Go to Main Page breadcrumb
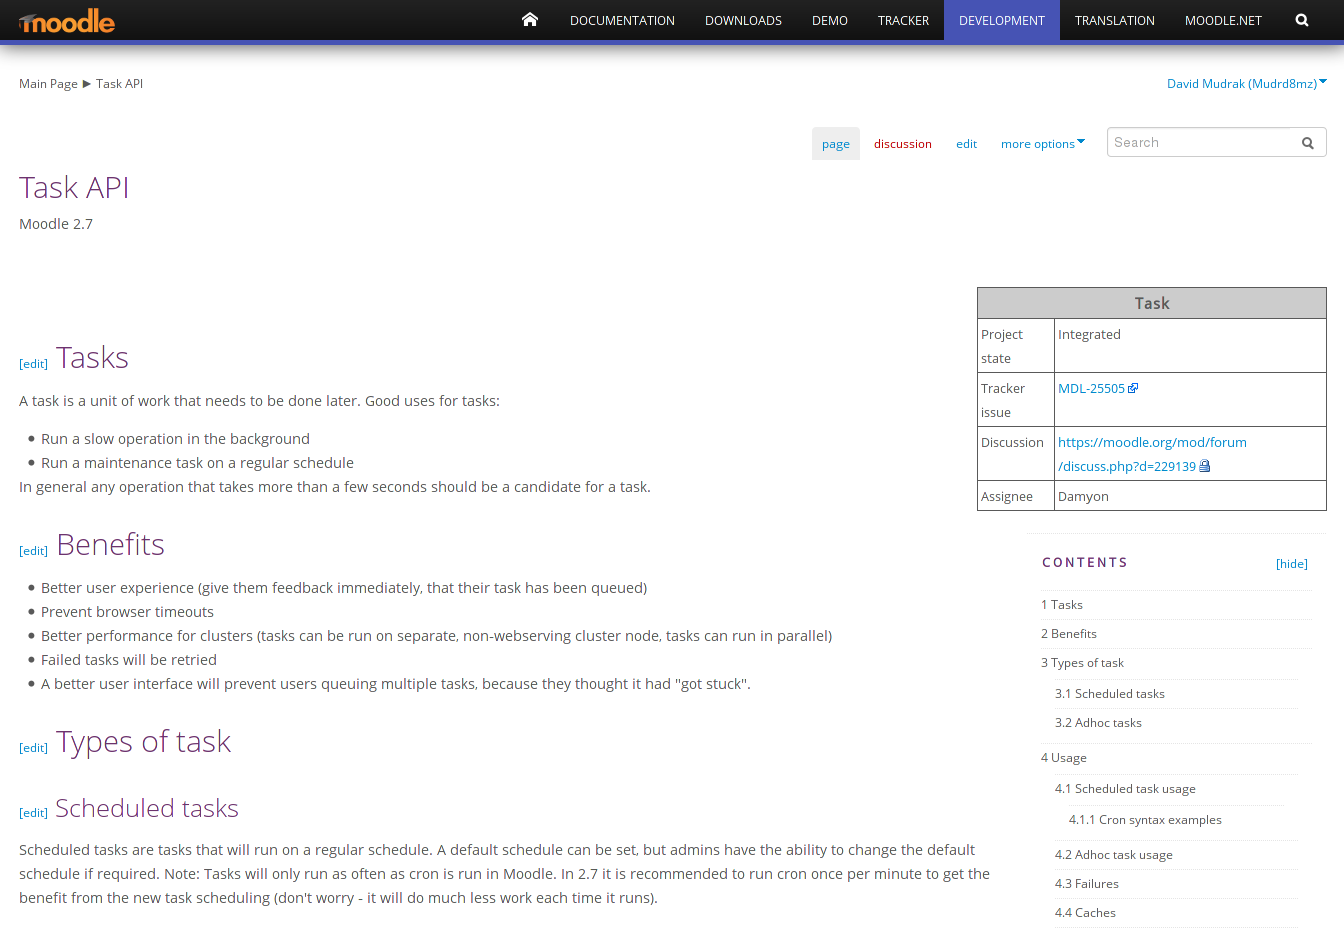 click(48, 84)
